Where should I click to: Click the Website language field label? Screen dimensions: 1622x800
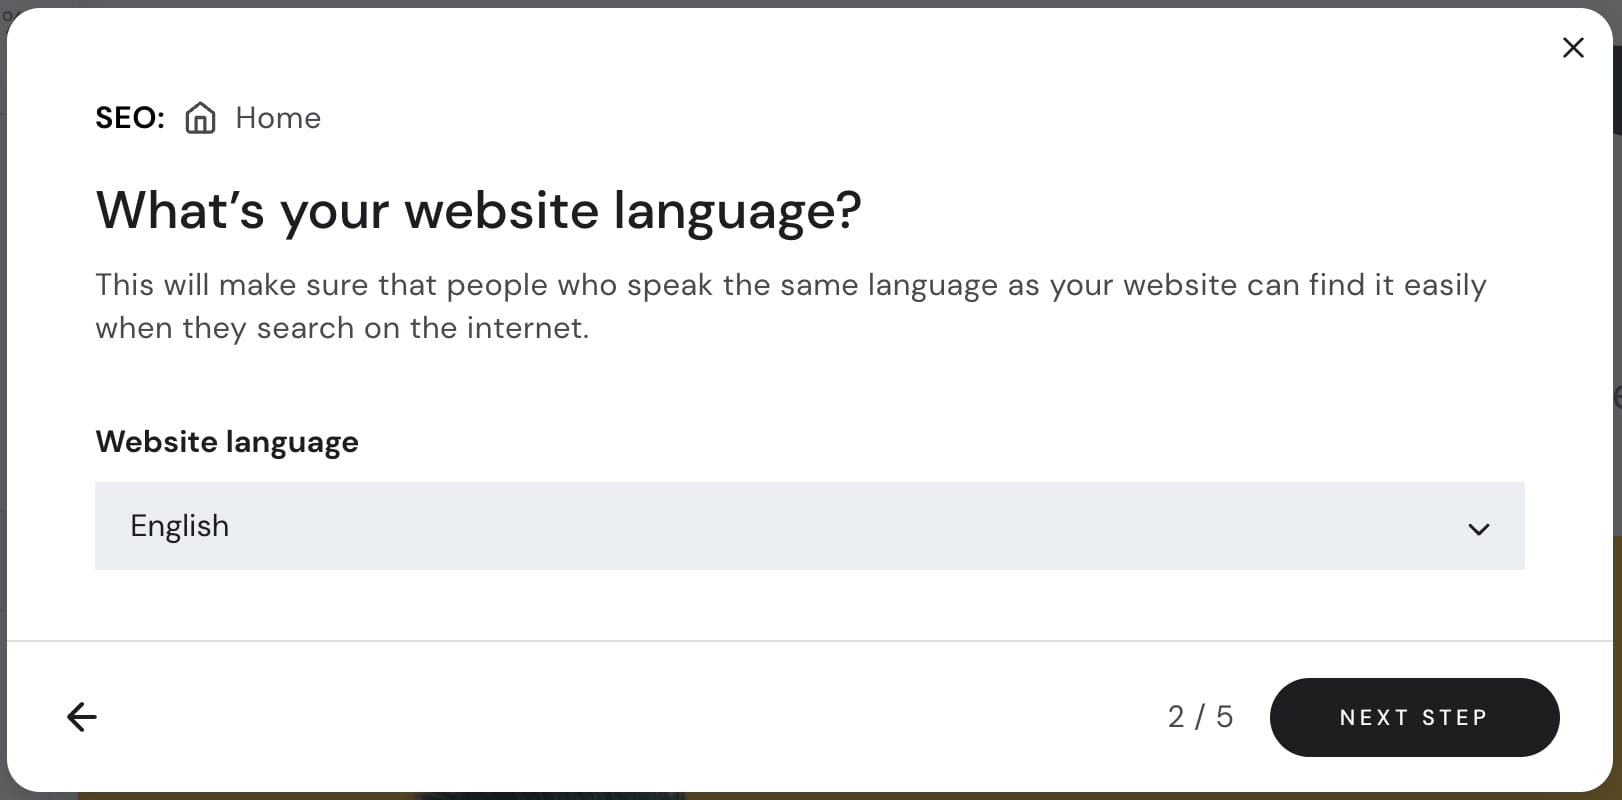tap(226, 441)
